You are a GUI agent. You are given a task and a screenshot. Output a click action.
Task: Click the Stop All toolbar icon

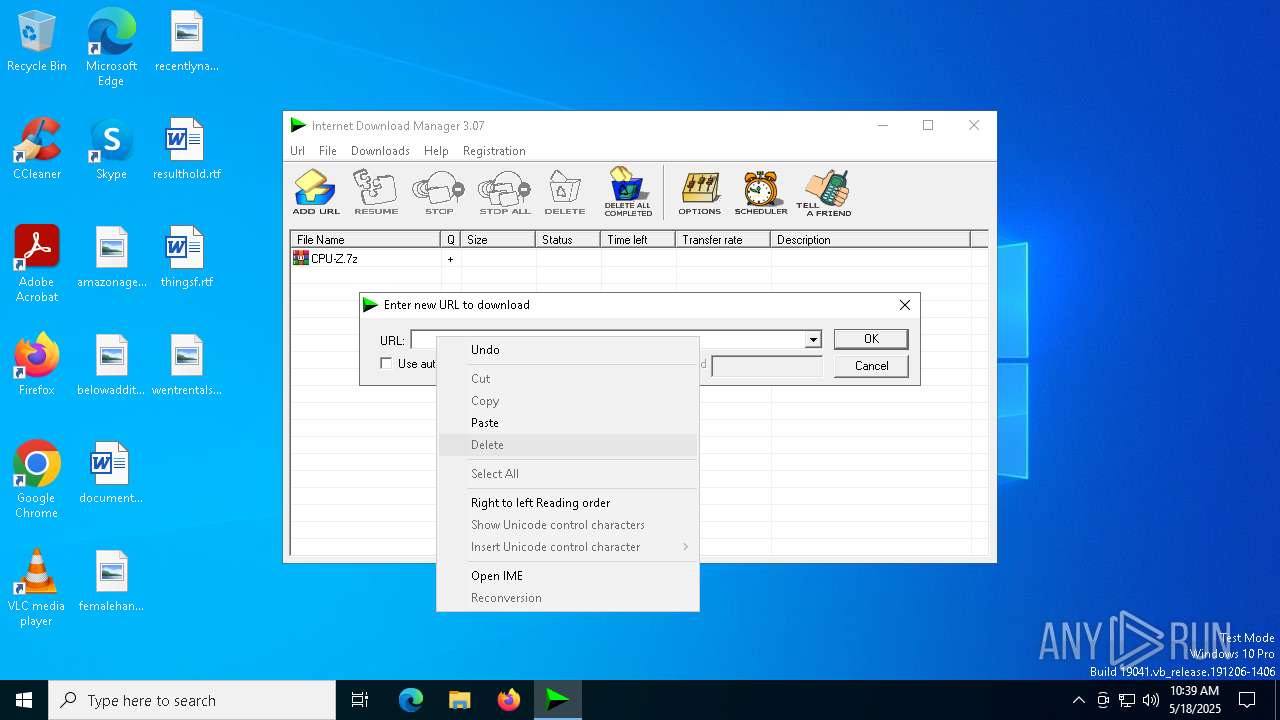505,192
